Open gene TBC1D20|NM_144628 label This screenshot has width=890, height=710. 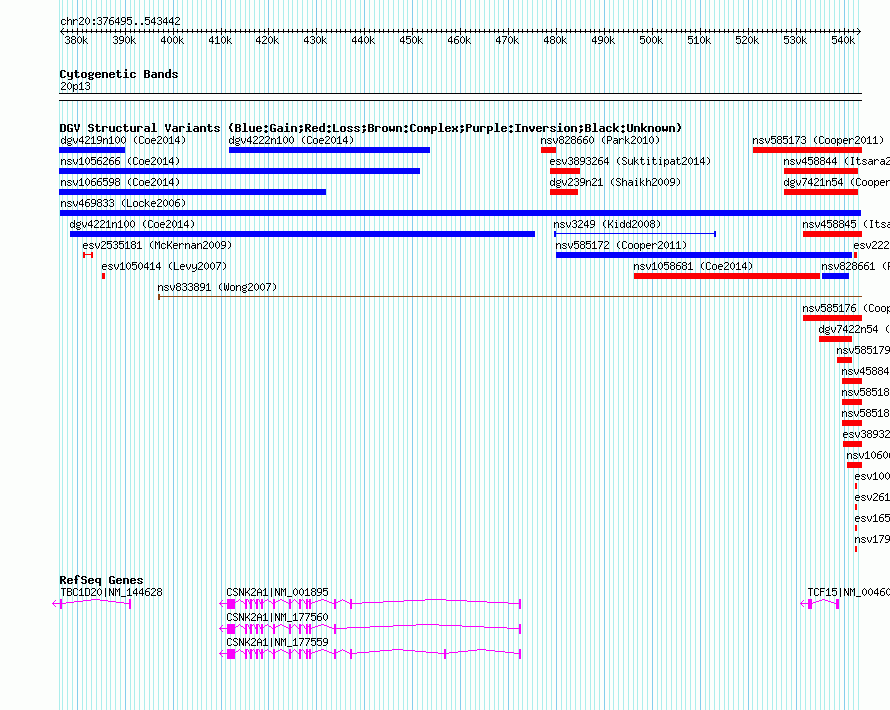tap(111, 592)
